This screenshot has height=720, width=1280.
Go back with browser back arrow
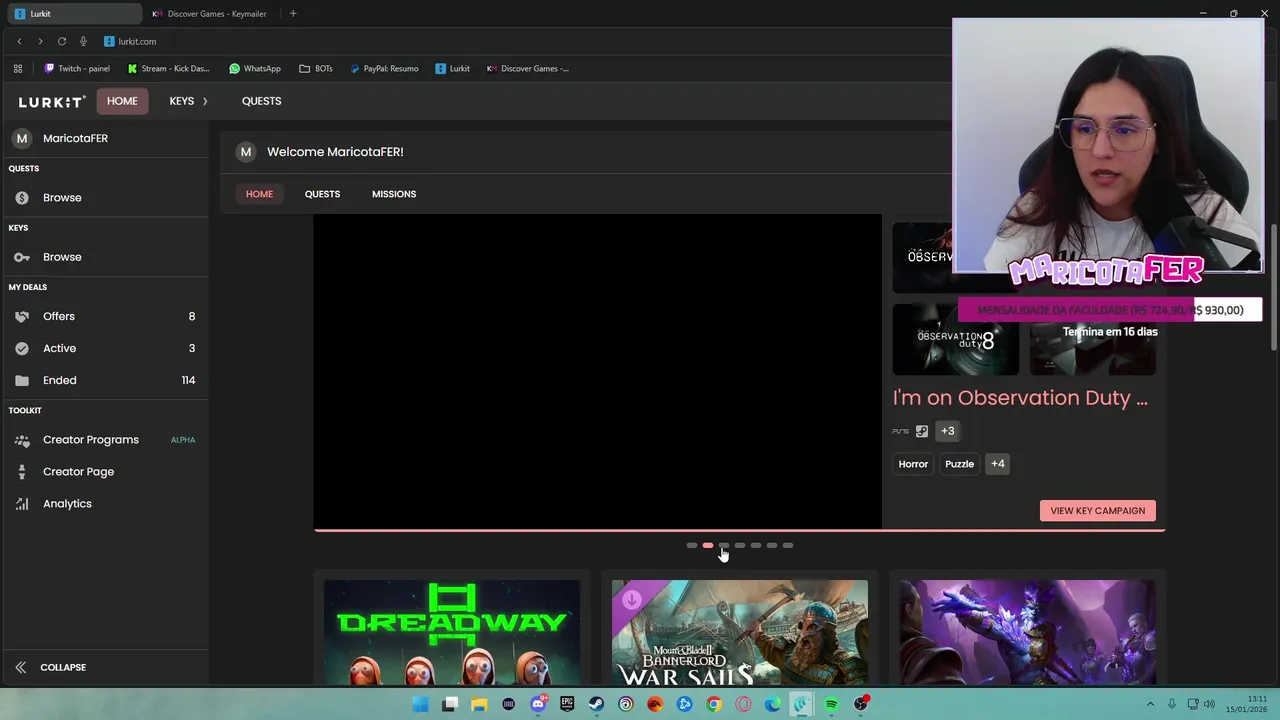click(19, 41)
